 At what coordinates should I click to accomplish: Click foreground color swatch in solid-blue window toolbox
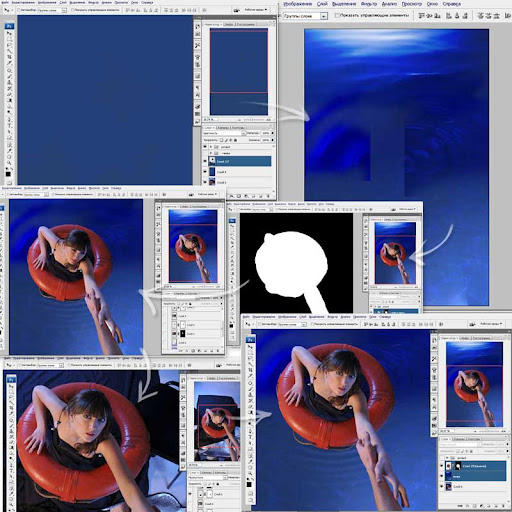[x=7, y=173]
